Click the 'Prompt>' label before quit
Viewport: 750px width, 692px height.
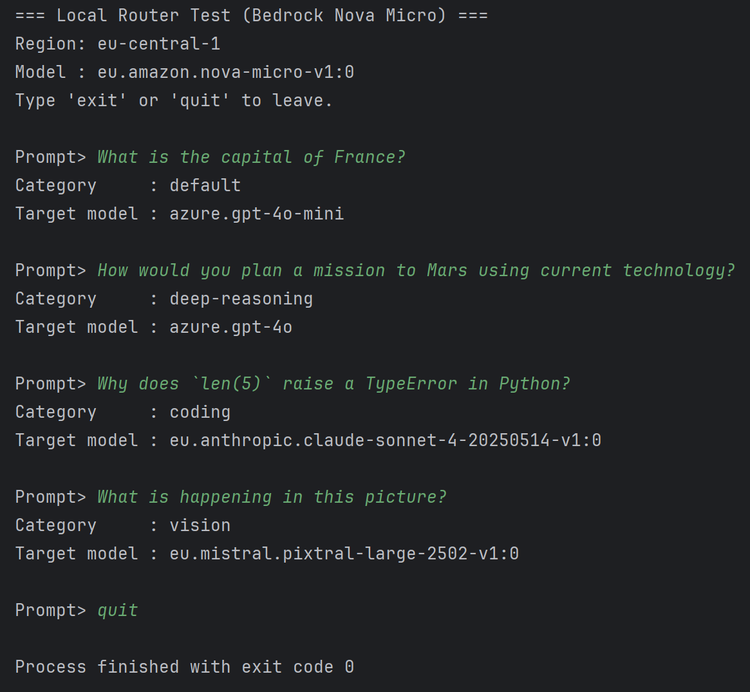50,610
